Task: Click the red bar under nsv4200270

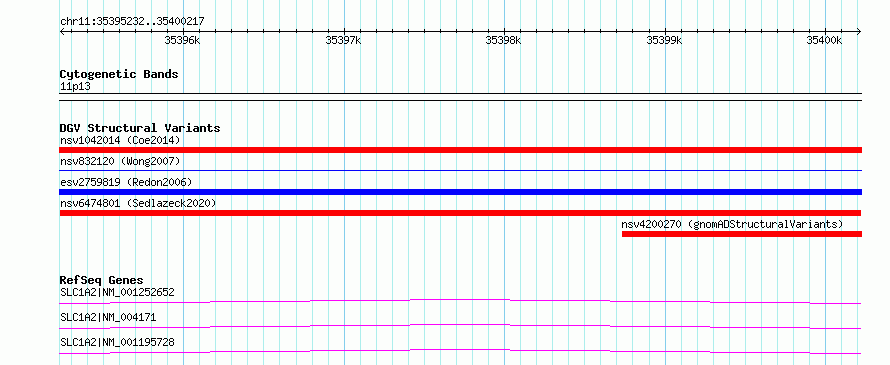Action: coord(742,234)
